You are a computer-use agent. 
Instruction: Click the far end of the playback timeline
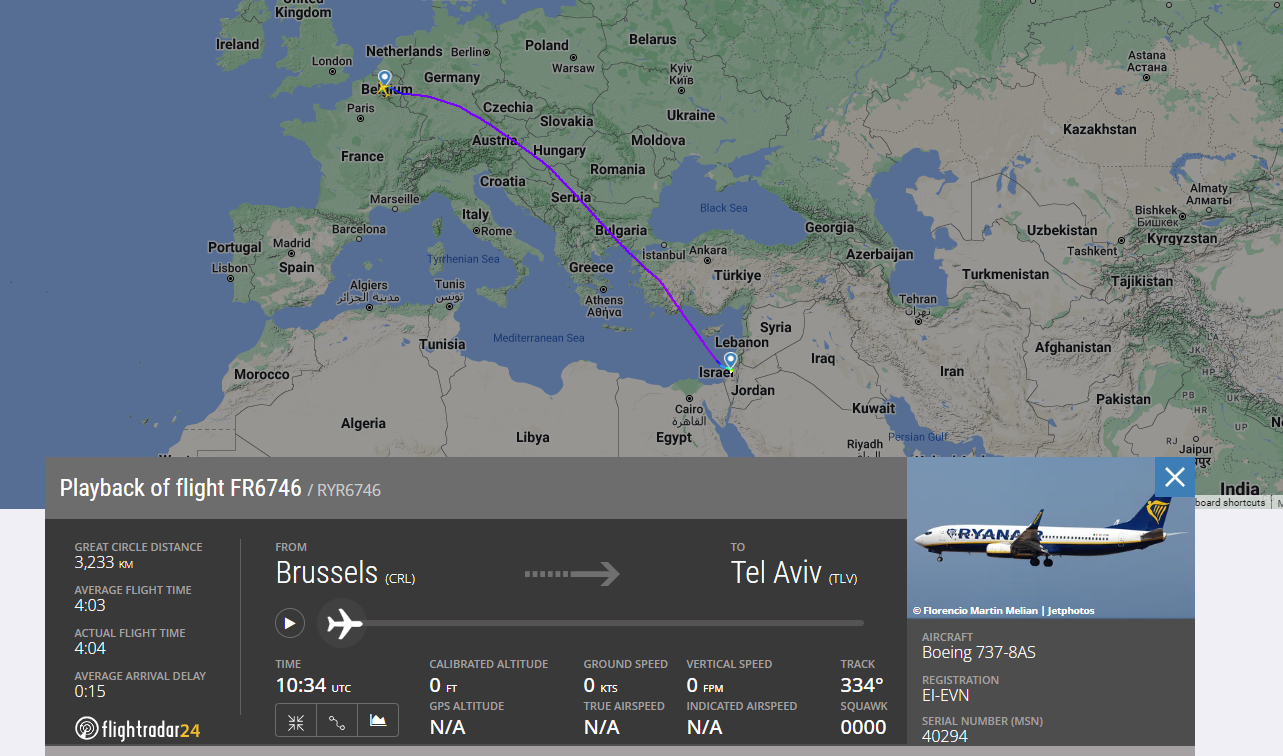[x=861, y=623]
